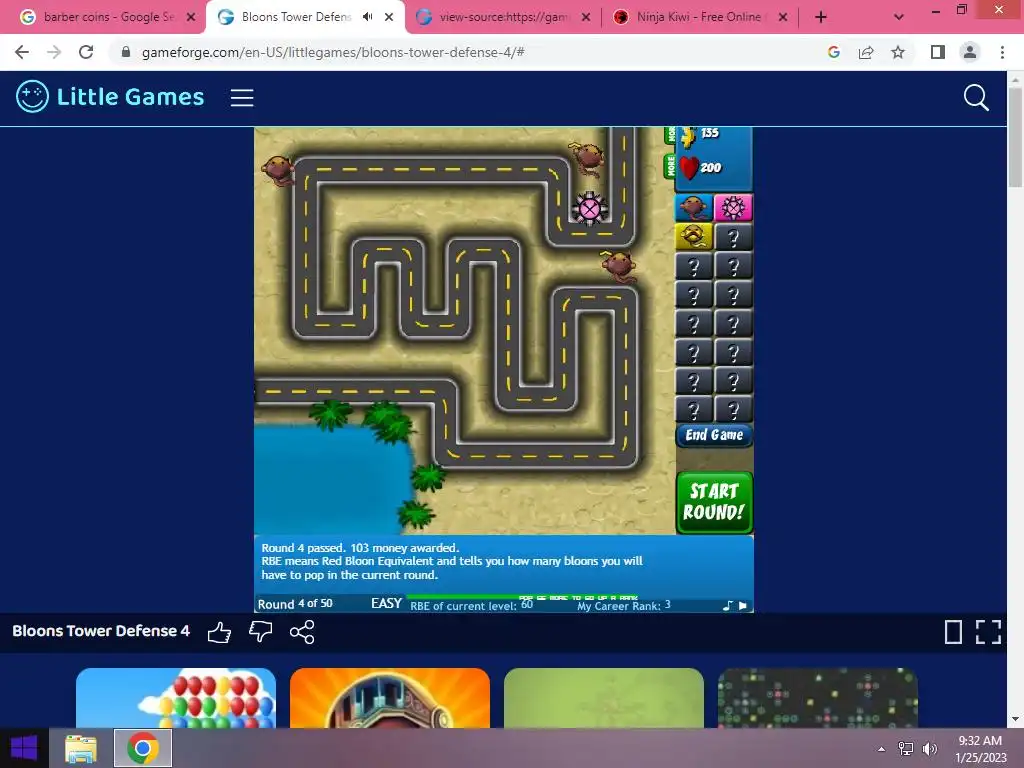Toggle the icon right of the music note
This screenshot has height=768, width=1024.
tap(743, 606)
